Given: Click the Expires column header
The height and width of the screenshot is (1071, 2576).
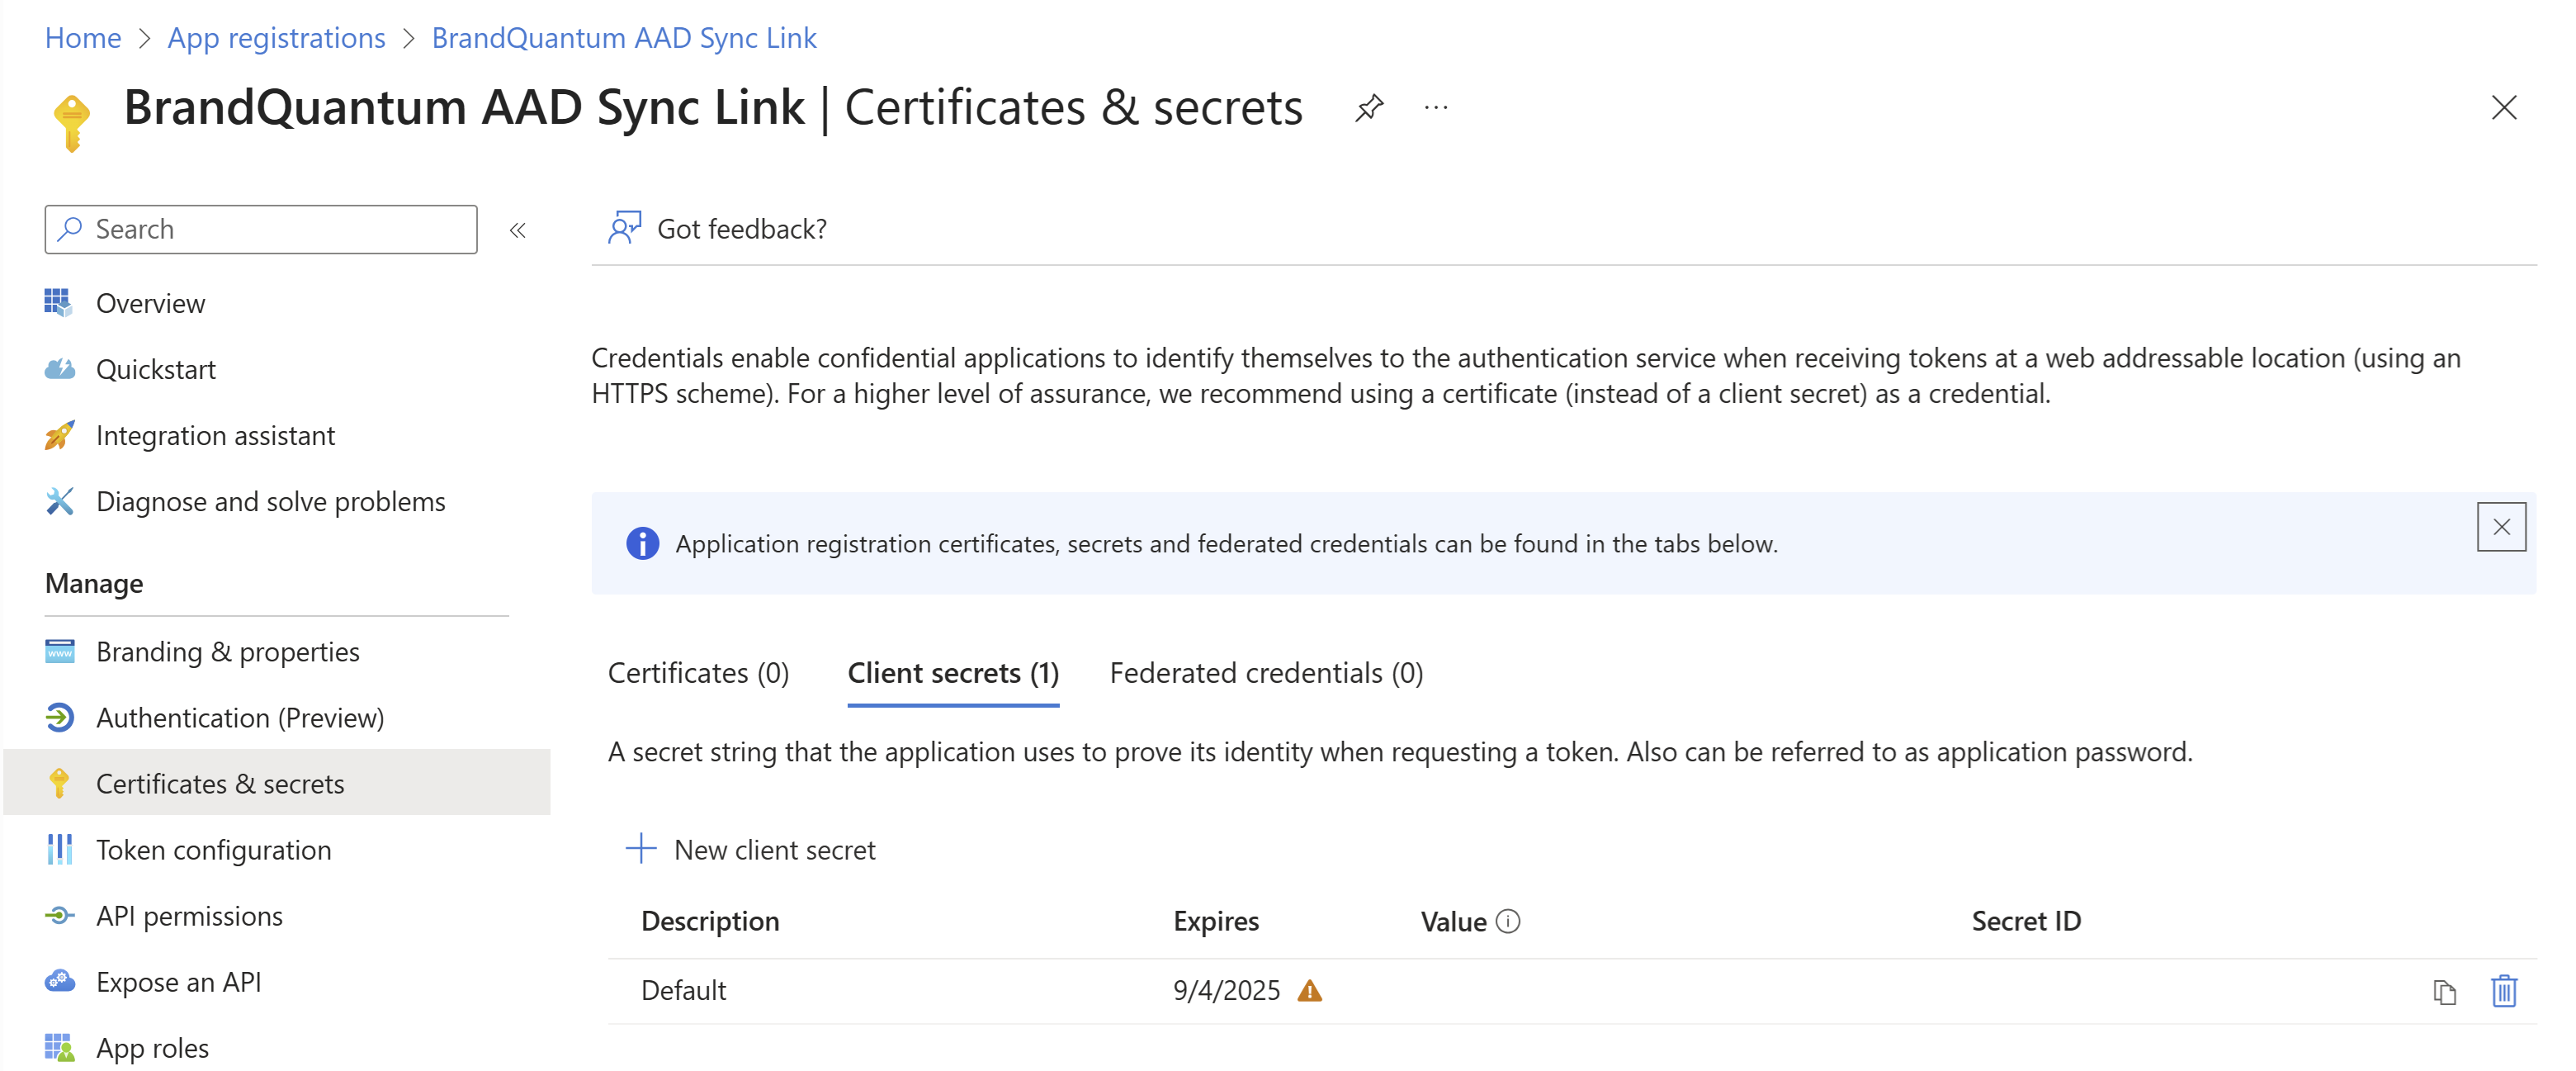Looking at the screenshot, I should 1216,921.
